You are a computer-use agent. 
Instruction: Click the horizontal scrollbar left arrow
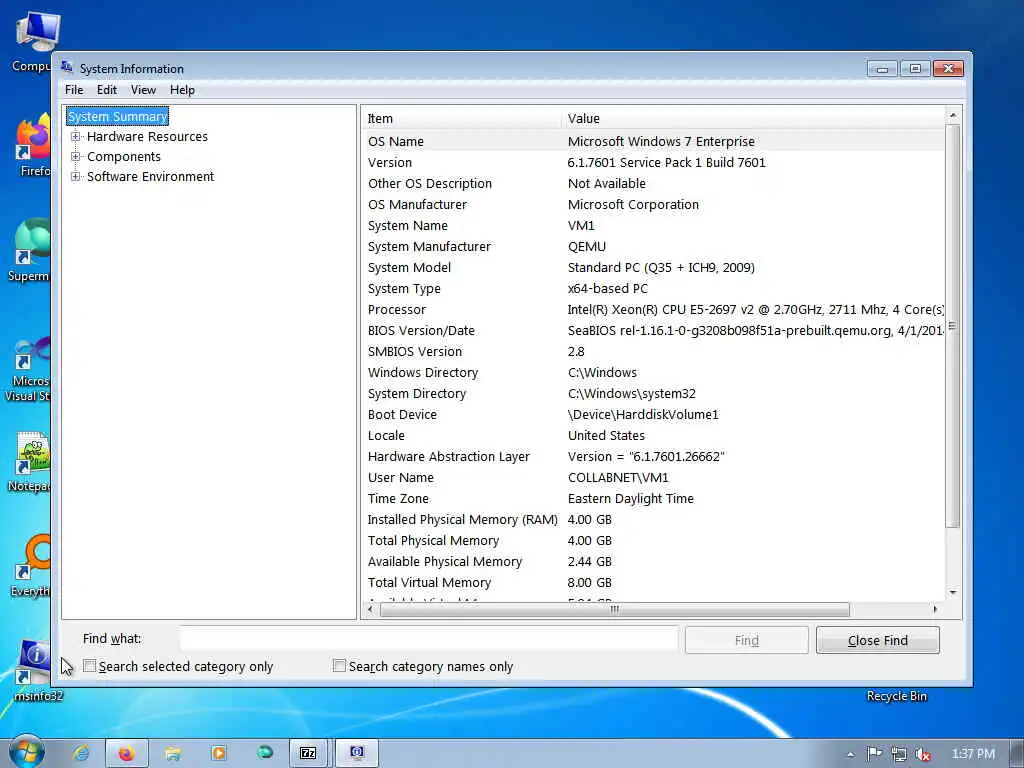tap(370, 609)
